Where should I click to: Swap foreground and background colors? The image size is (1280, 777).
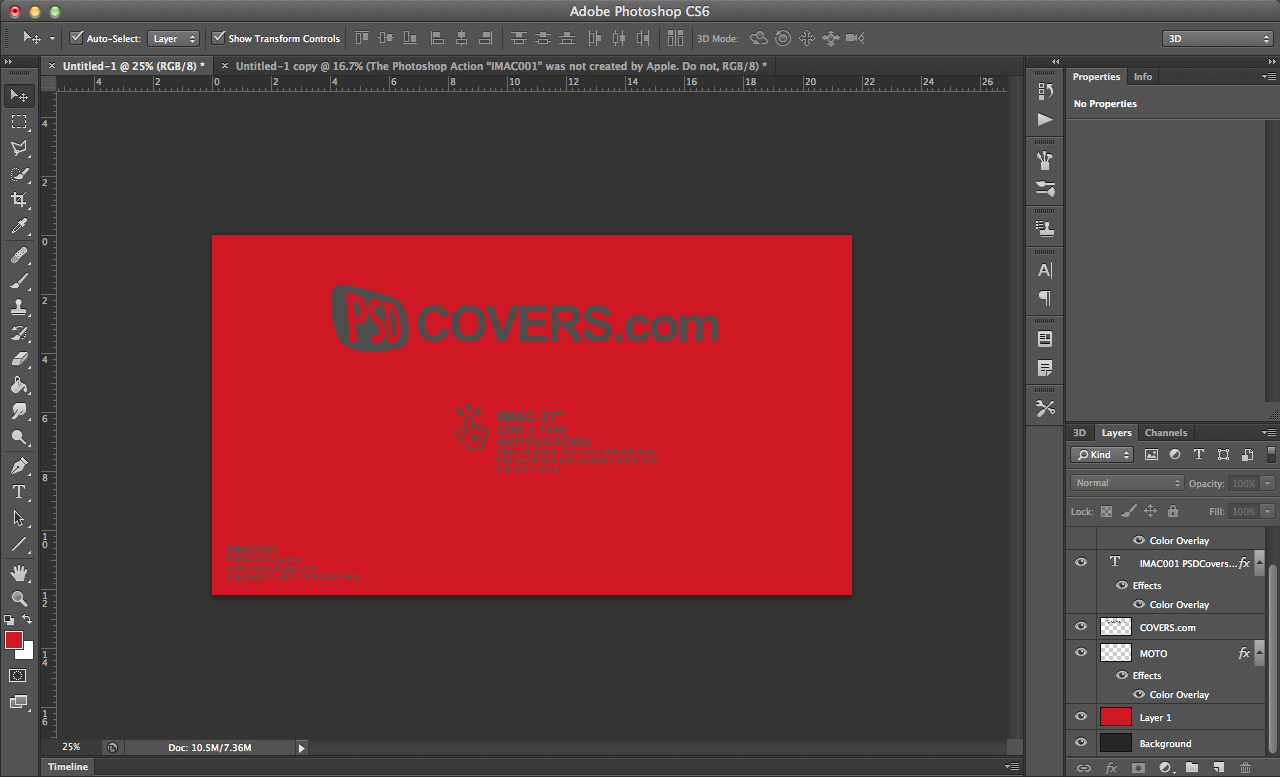[x=27, y=620]
